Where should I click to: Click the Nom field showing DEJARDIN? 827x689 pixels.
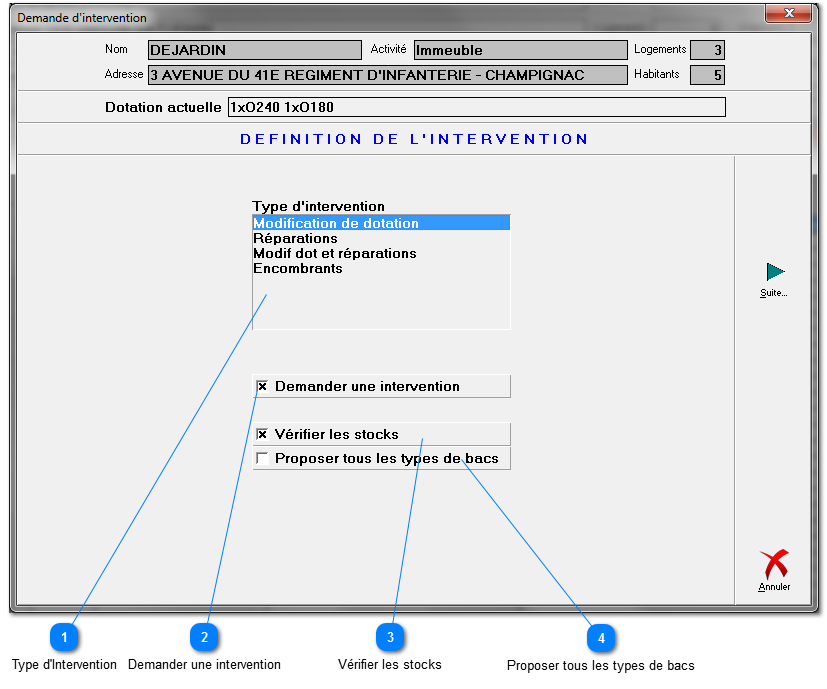click(255, 49)
